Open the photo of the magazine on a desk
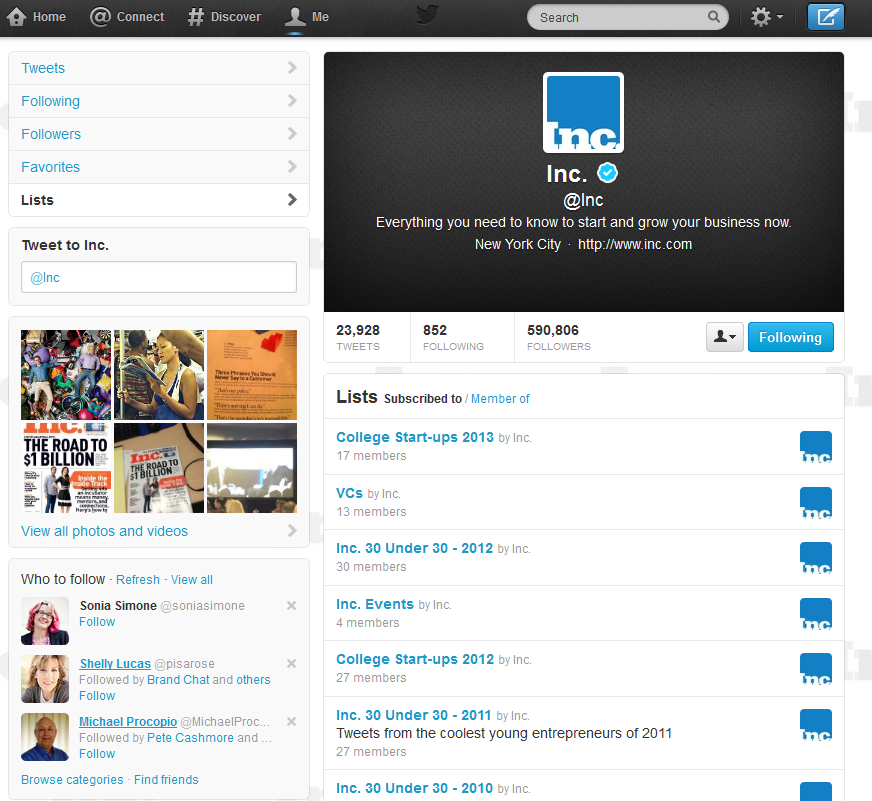872x801 pixels. (159, 468)
